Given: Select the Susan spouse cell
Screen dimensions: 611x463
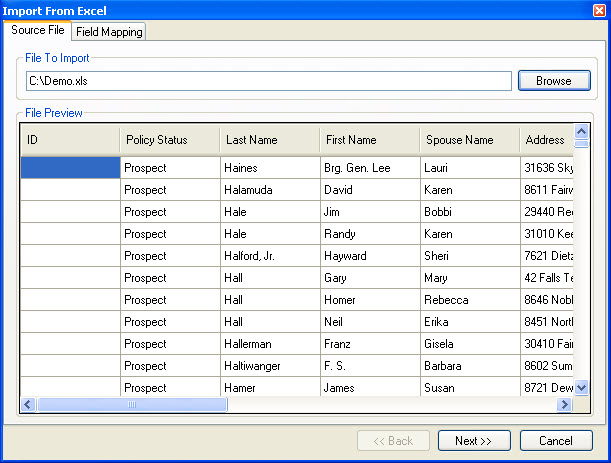Looking at the screenshot, I should coord(470,387).
